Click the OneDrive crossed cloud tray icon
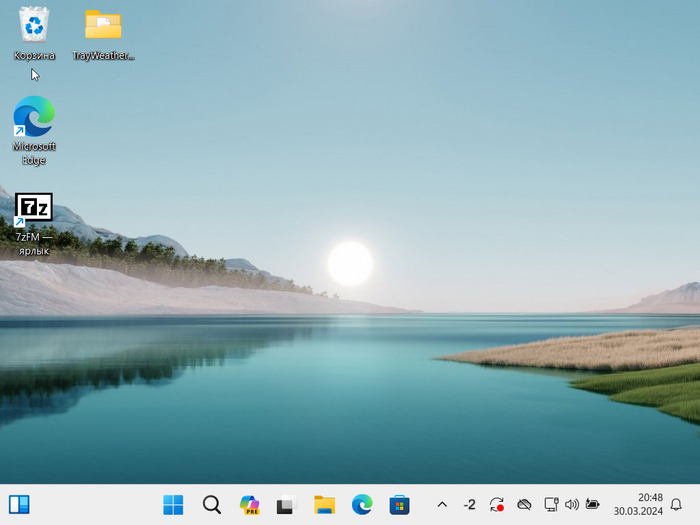The width and height of the screenshot is (700, 525). (x=524, y=505)
